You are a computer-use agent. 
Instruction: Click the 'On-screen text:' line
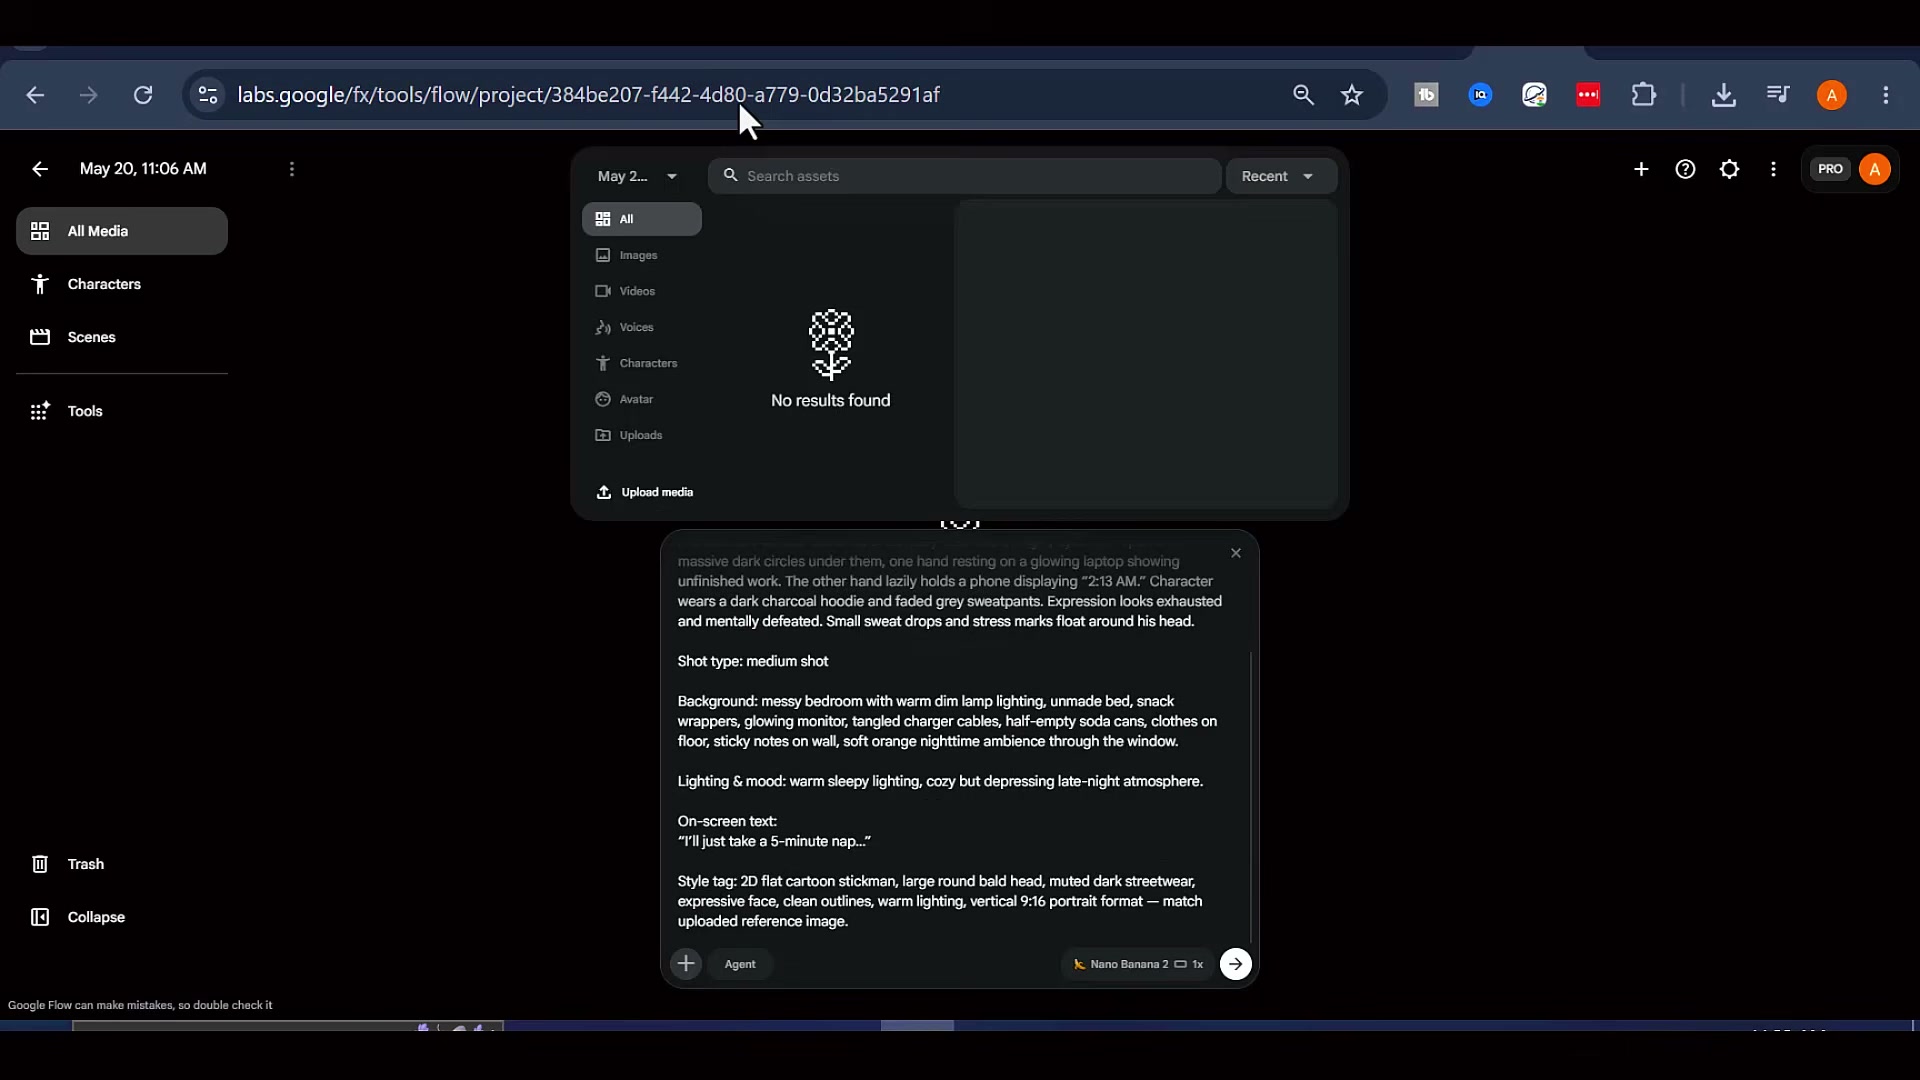(x=727, y=821)
